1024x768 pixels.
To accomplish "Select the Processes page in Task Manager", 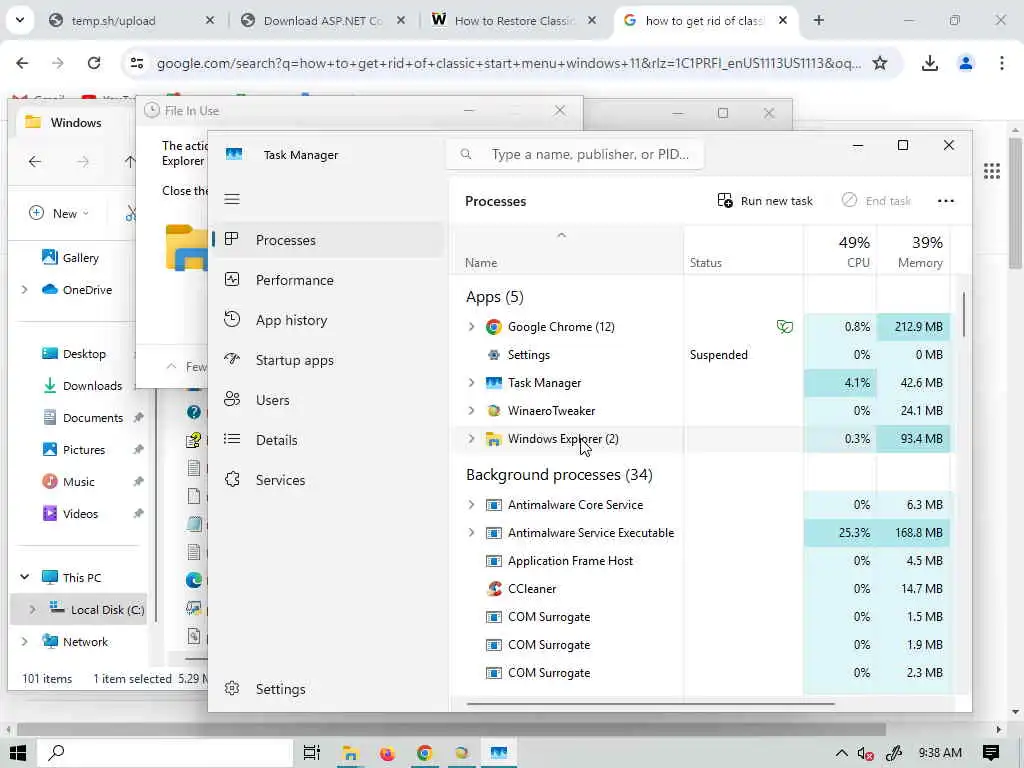I will click(x=328, y=240).
